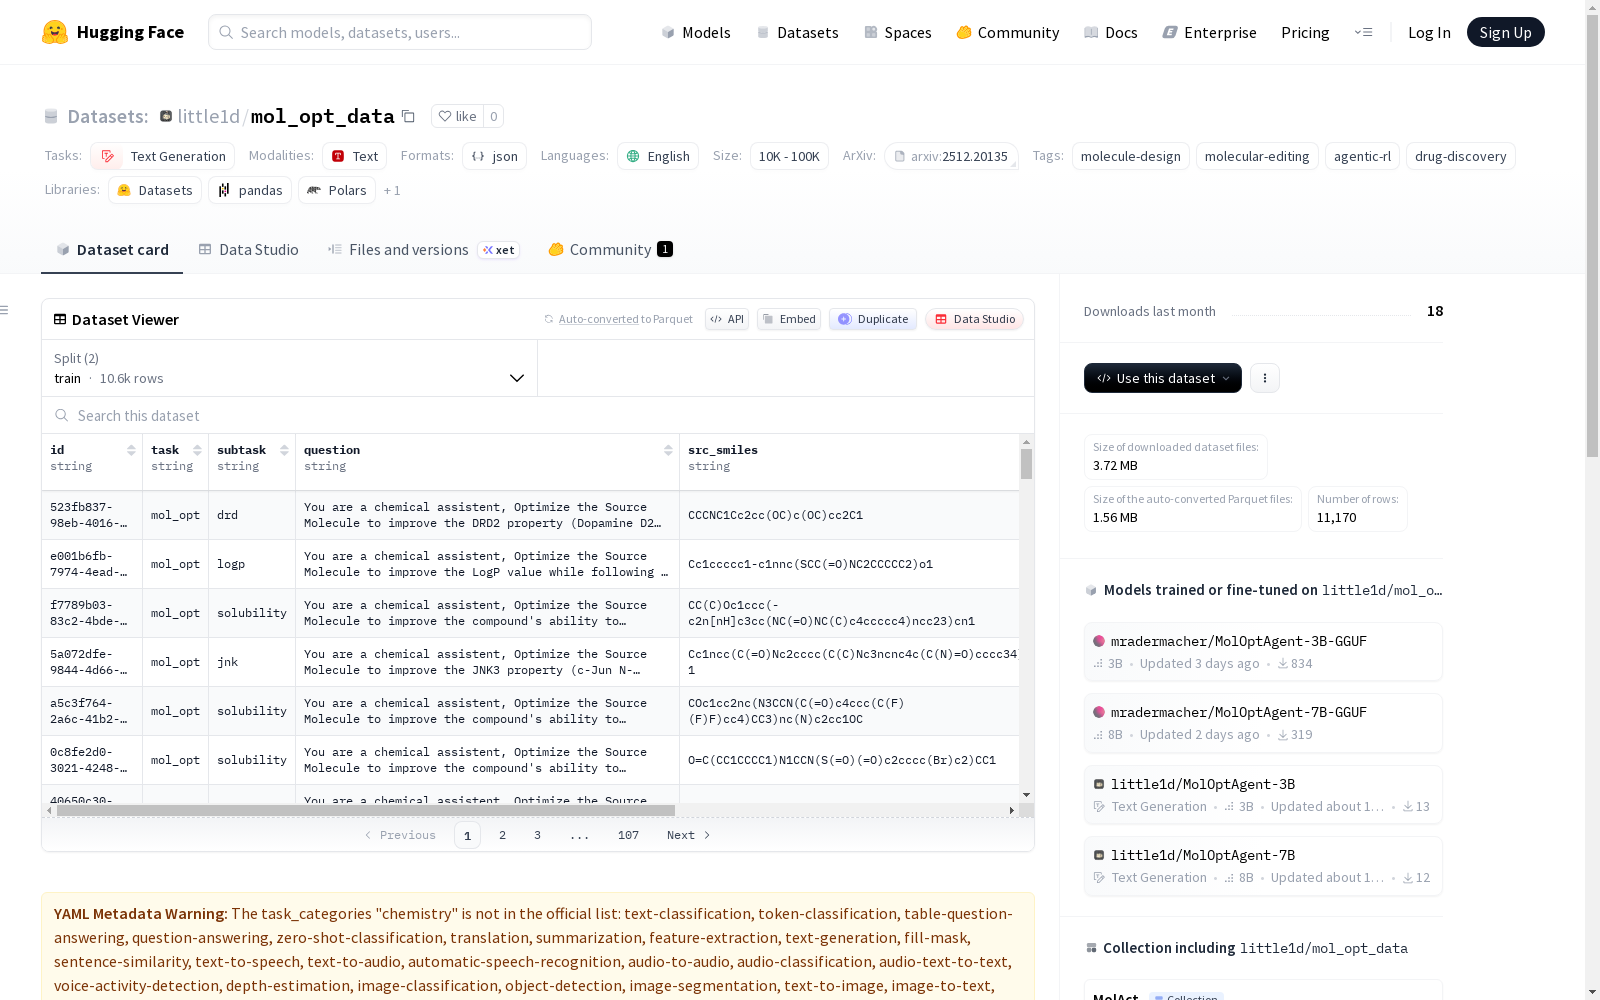Jump to page 107 of the dataset
The image size is (1600, 1000).
pos(628,835)
